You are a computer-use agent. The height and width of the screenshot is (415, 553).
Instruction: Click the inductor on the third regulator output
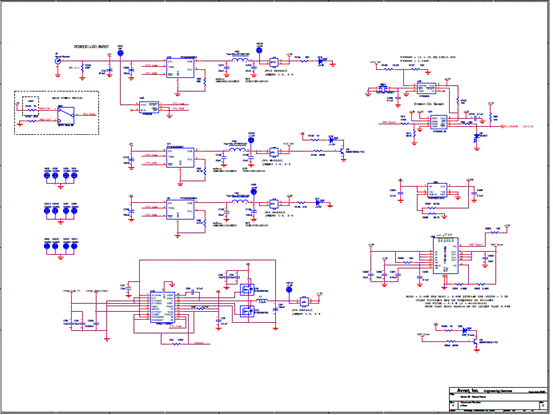click(240, 201)
